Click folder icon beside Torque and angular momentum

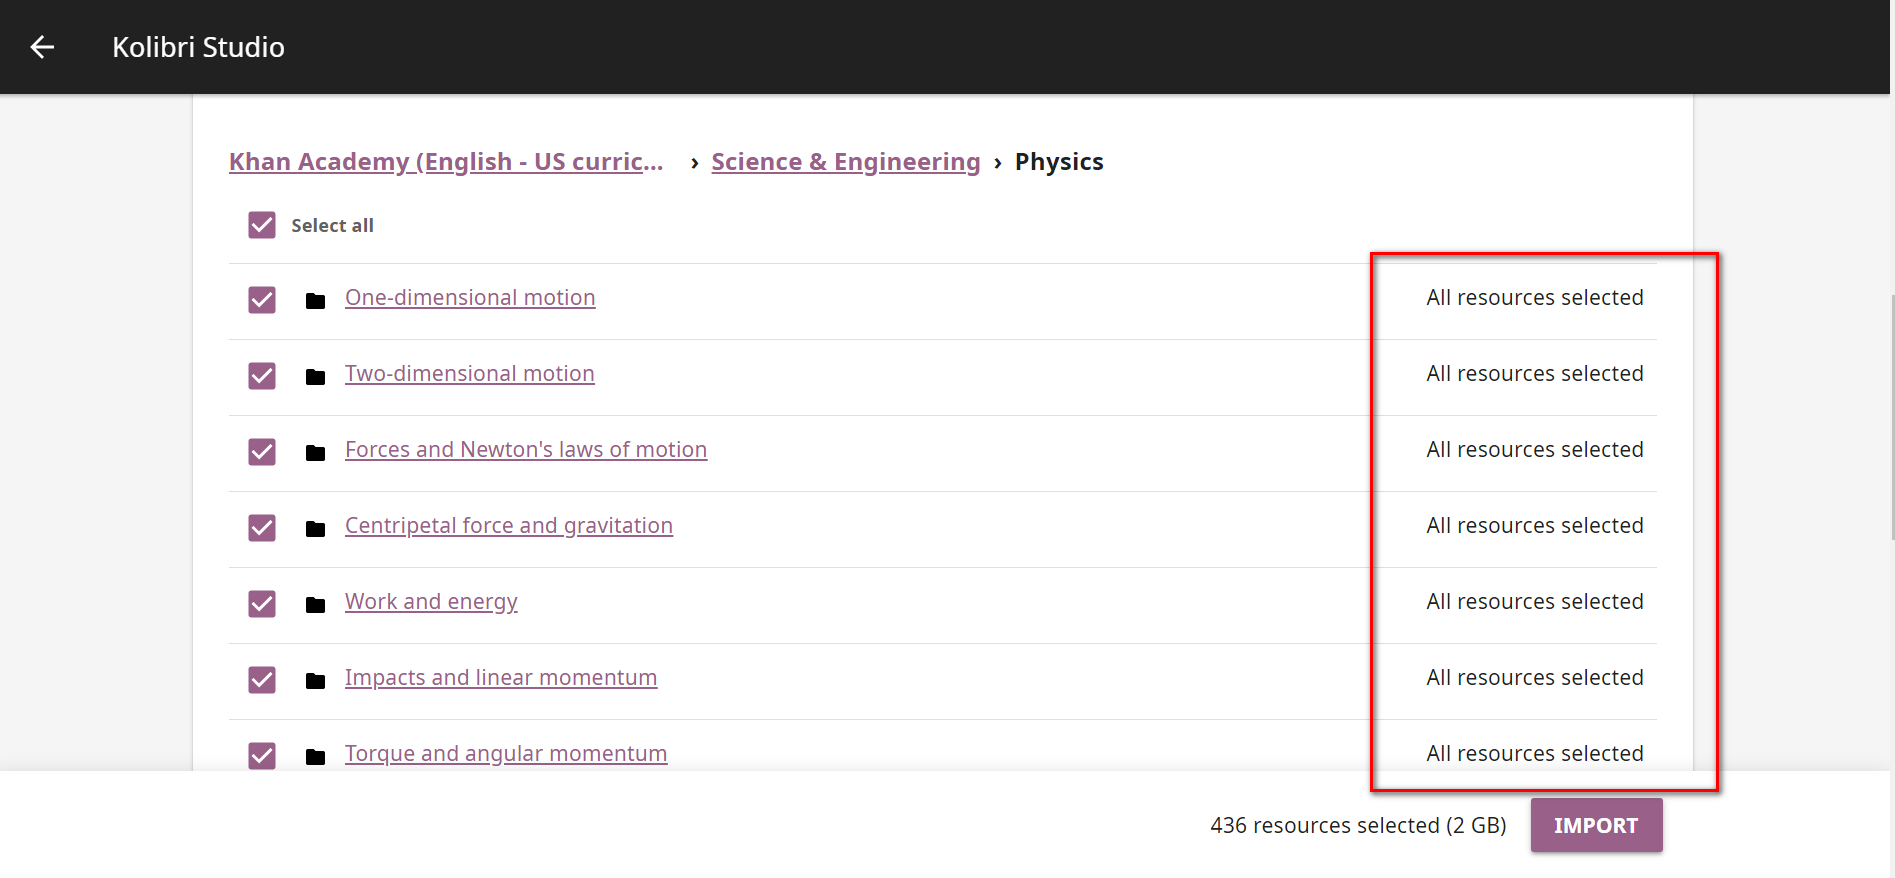(x=315, y=756)
